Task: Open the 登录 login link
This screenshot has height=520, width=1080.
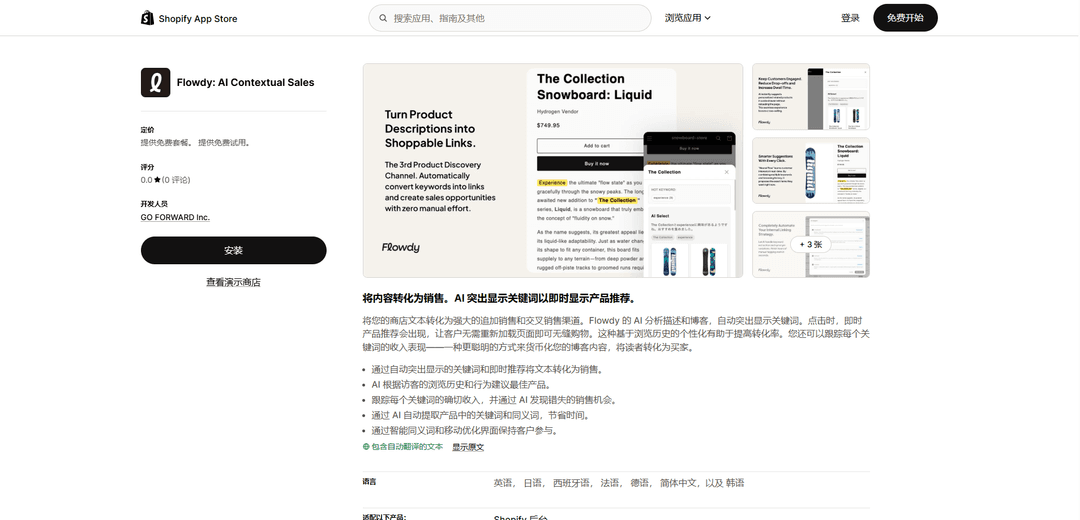Action: pyautogui.click(x=850, y=18)
